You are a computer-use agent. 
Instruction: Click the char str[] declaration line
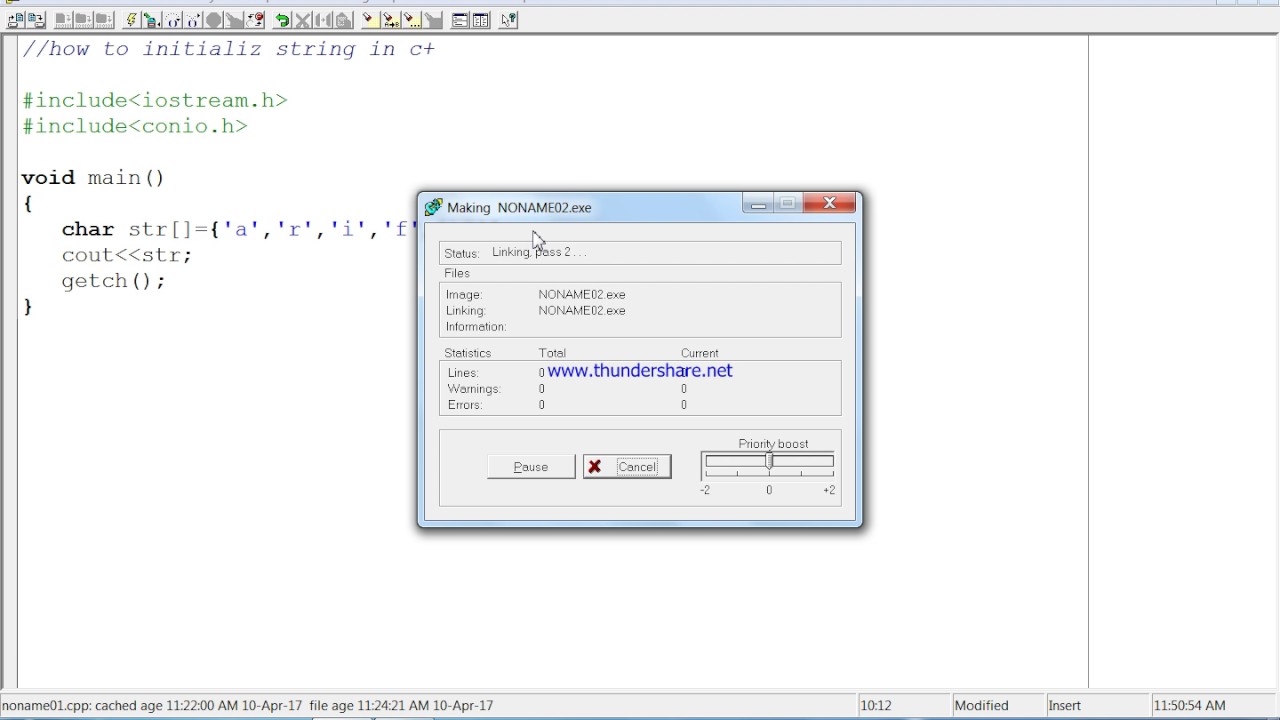tap(239, 229)
